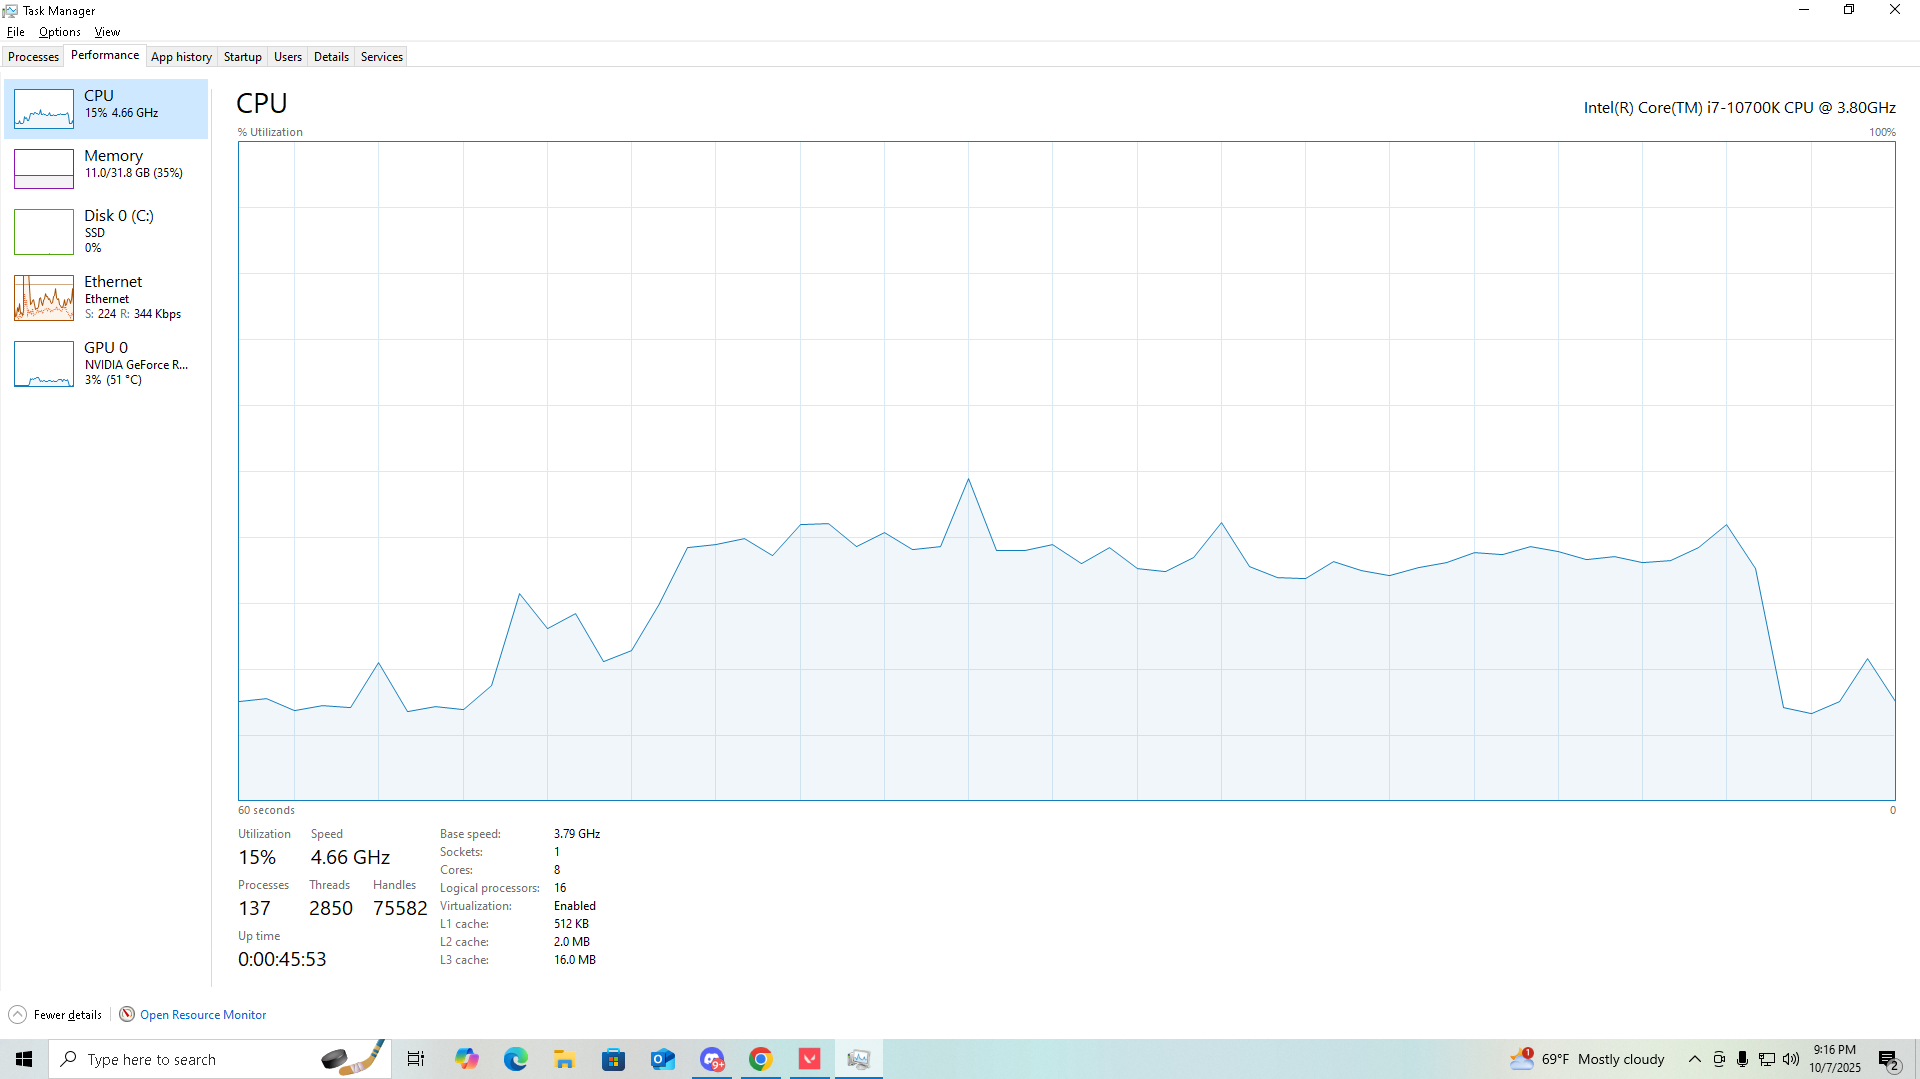Click the % Utilization graph label
The height and width of the screenshot is (1079, 1920).
point(270,132)
